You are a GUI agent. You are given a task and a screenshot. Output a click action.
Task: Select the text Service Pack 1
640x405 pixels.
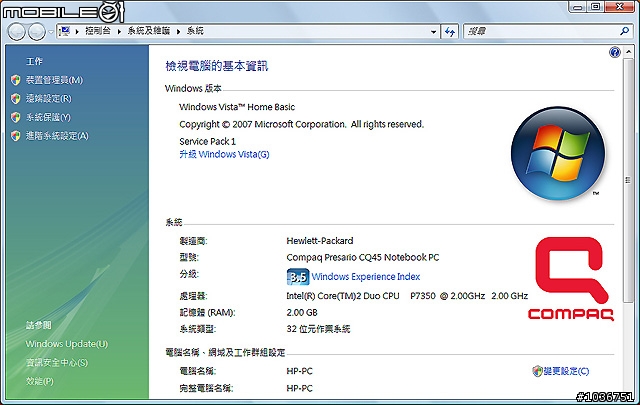click(x=207, y=141)
